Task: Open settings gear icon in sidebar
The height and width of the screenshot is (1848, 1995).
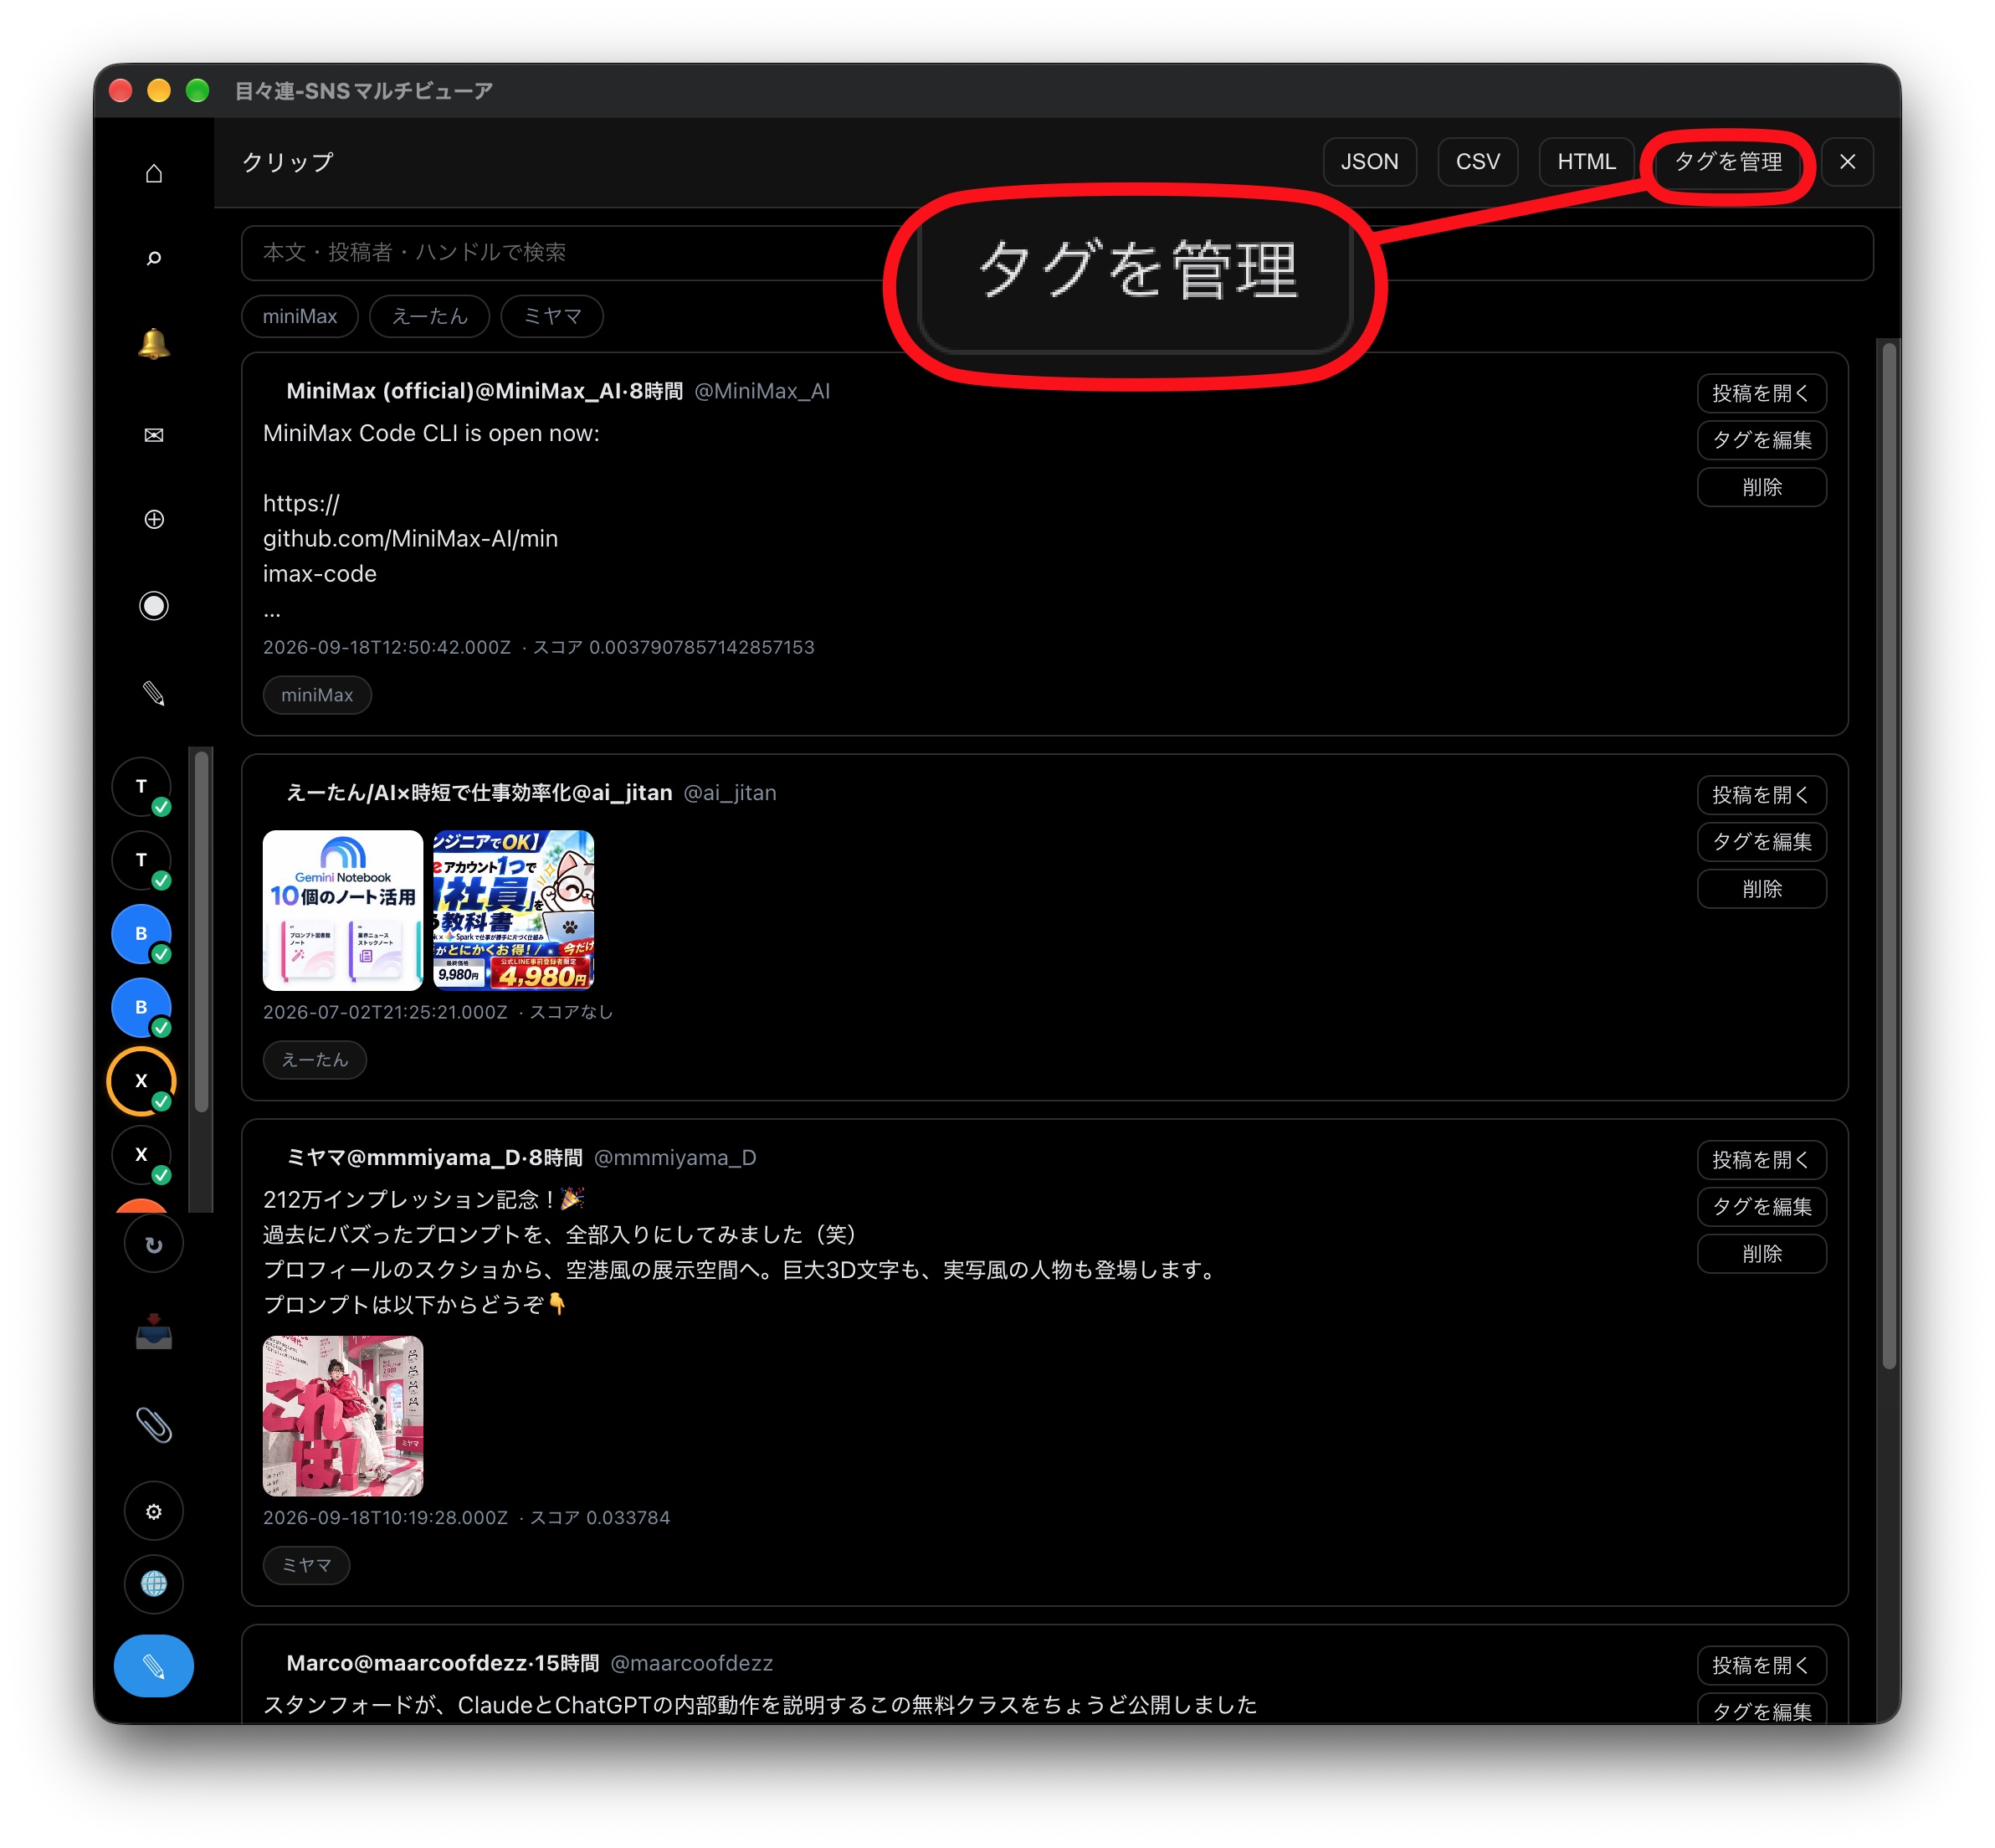Action: click(153, 1511)
